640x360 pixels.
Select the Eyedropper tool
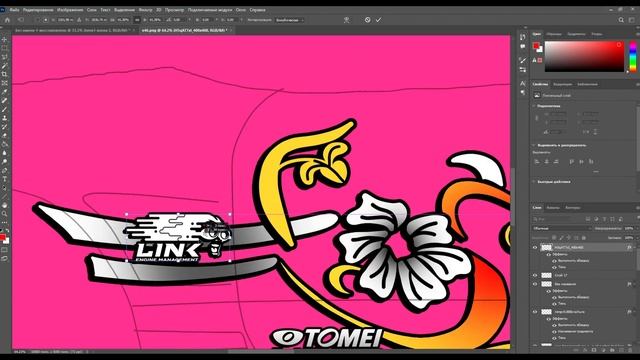coord(4,91)
